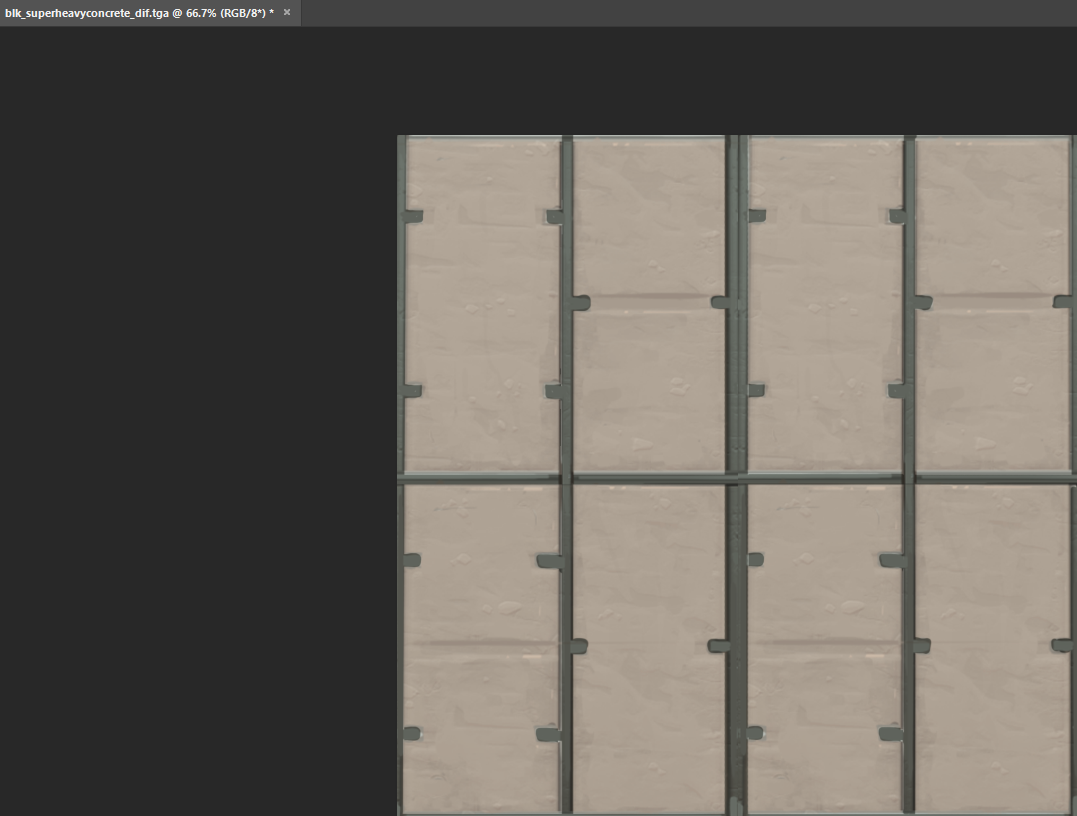
Task: Select the blk_superheavyconcrete_dif.tga document tab
Action: coord(138,13)
